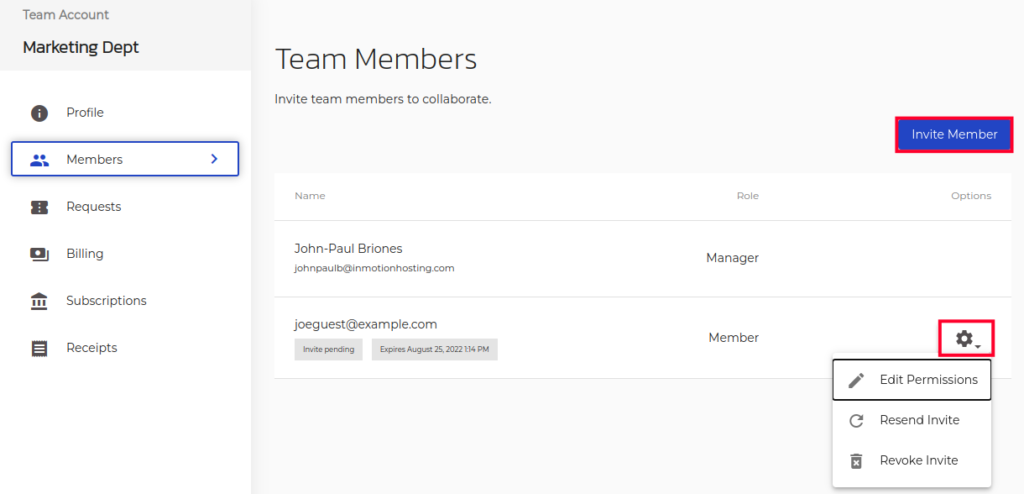Click the refresh icon beside Resend Invite

pyautogui.click(x=856, y=421)
